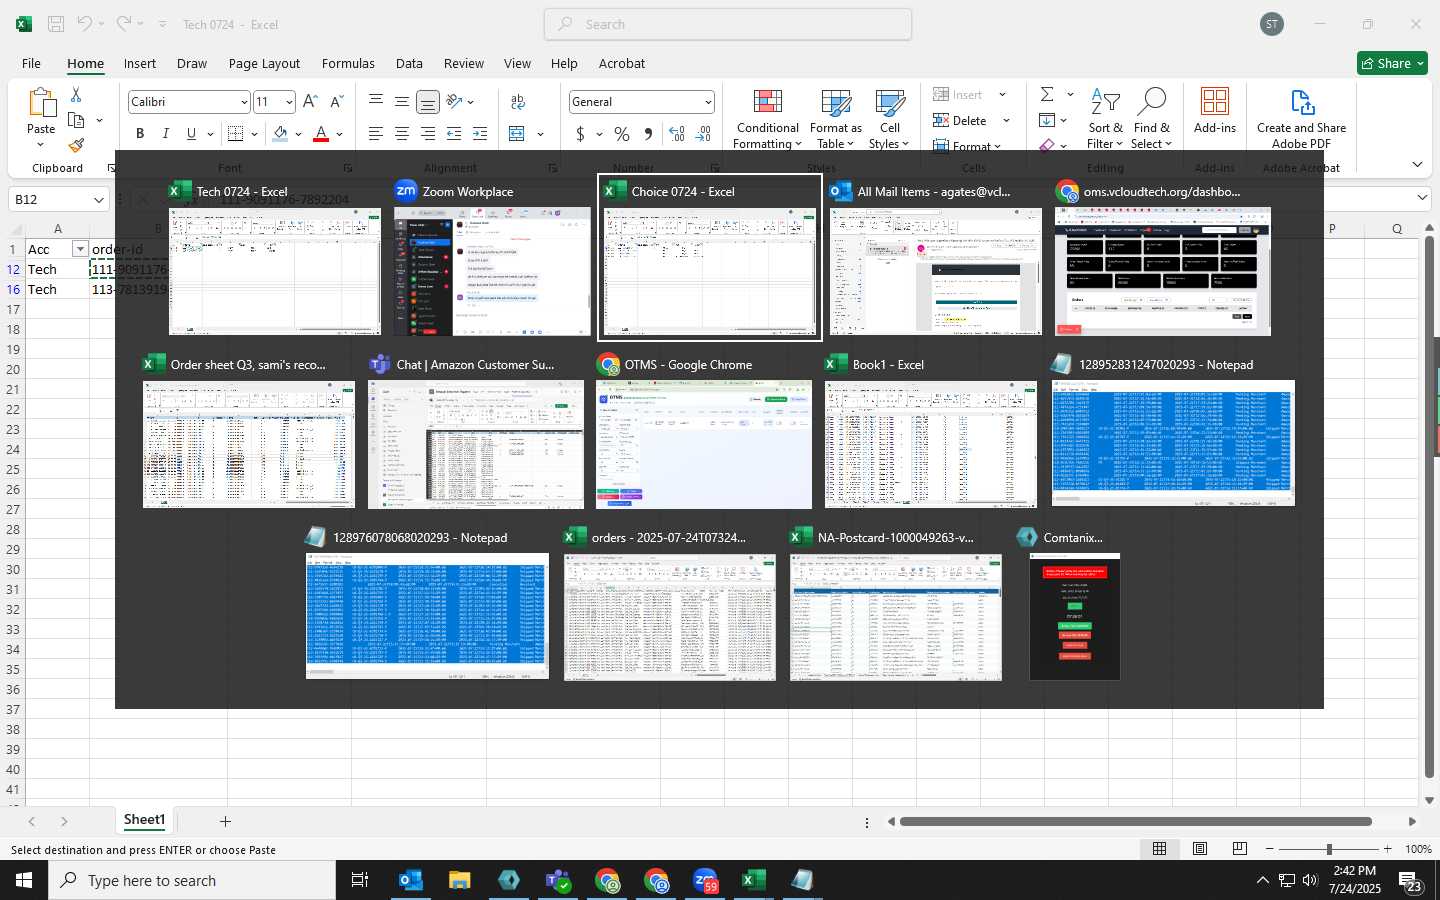This screenshot has height=900, width=1440.
Task: Click the Search box in title bar
Action: [x=728, y=24]
